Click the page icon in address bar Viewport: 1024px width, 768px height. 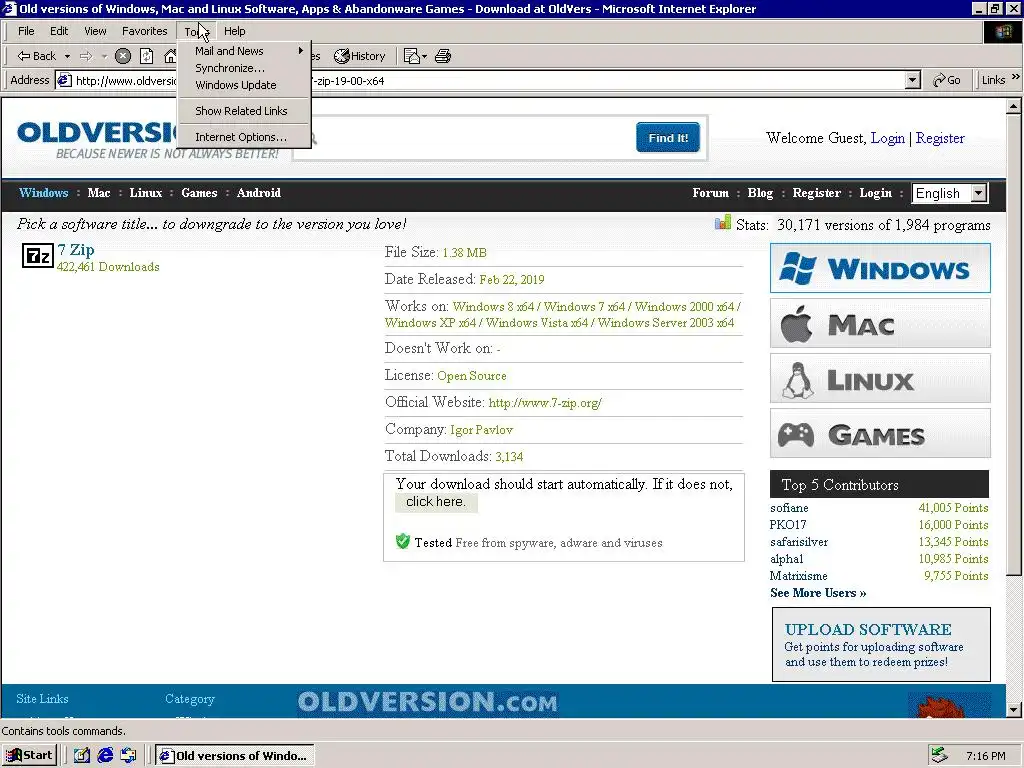coord(64,80)
